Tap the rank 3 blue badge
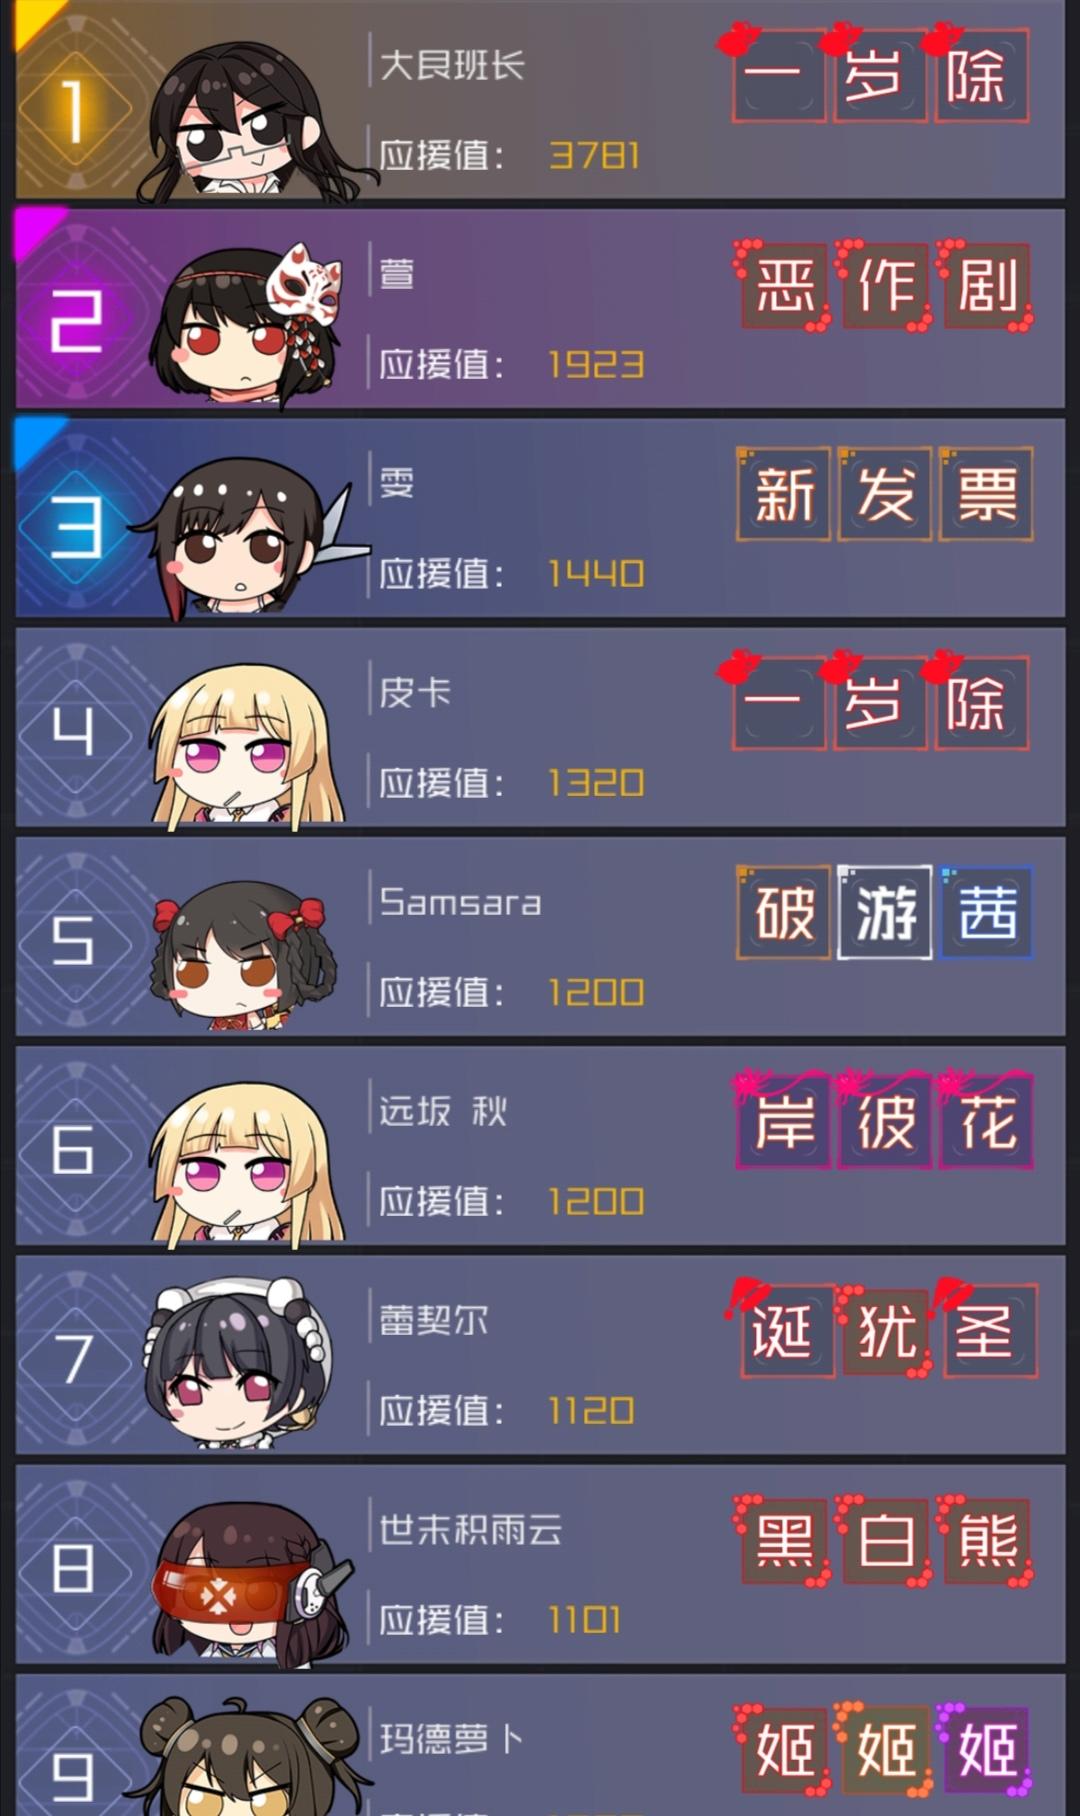 75,527
